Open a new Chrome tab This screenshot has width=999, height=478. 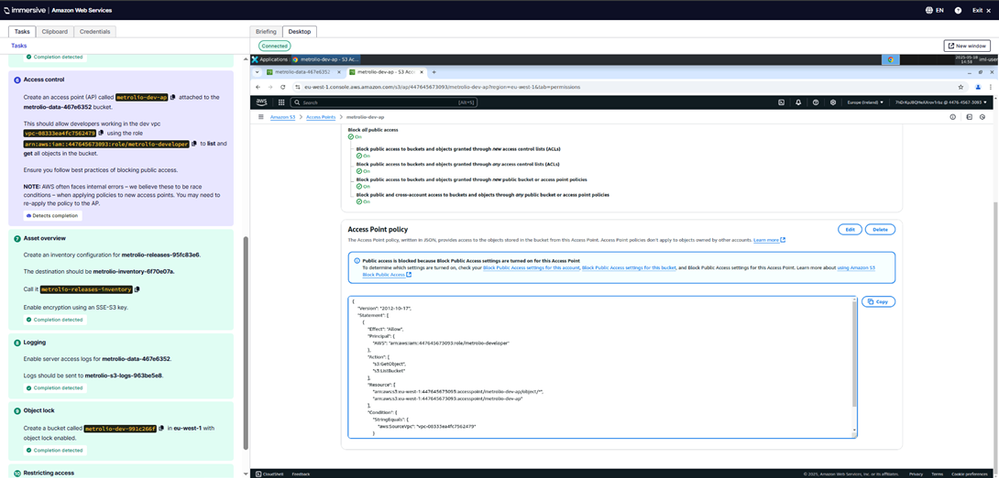tap(434, 72)
